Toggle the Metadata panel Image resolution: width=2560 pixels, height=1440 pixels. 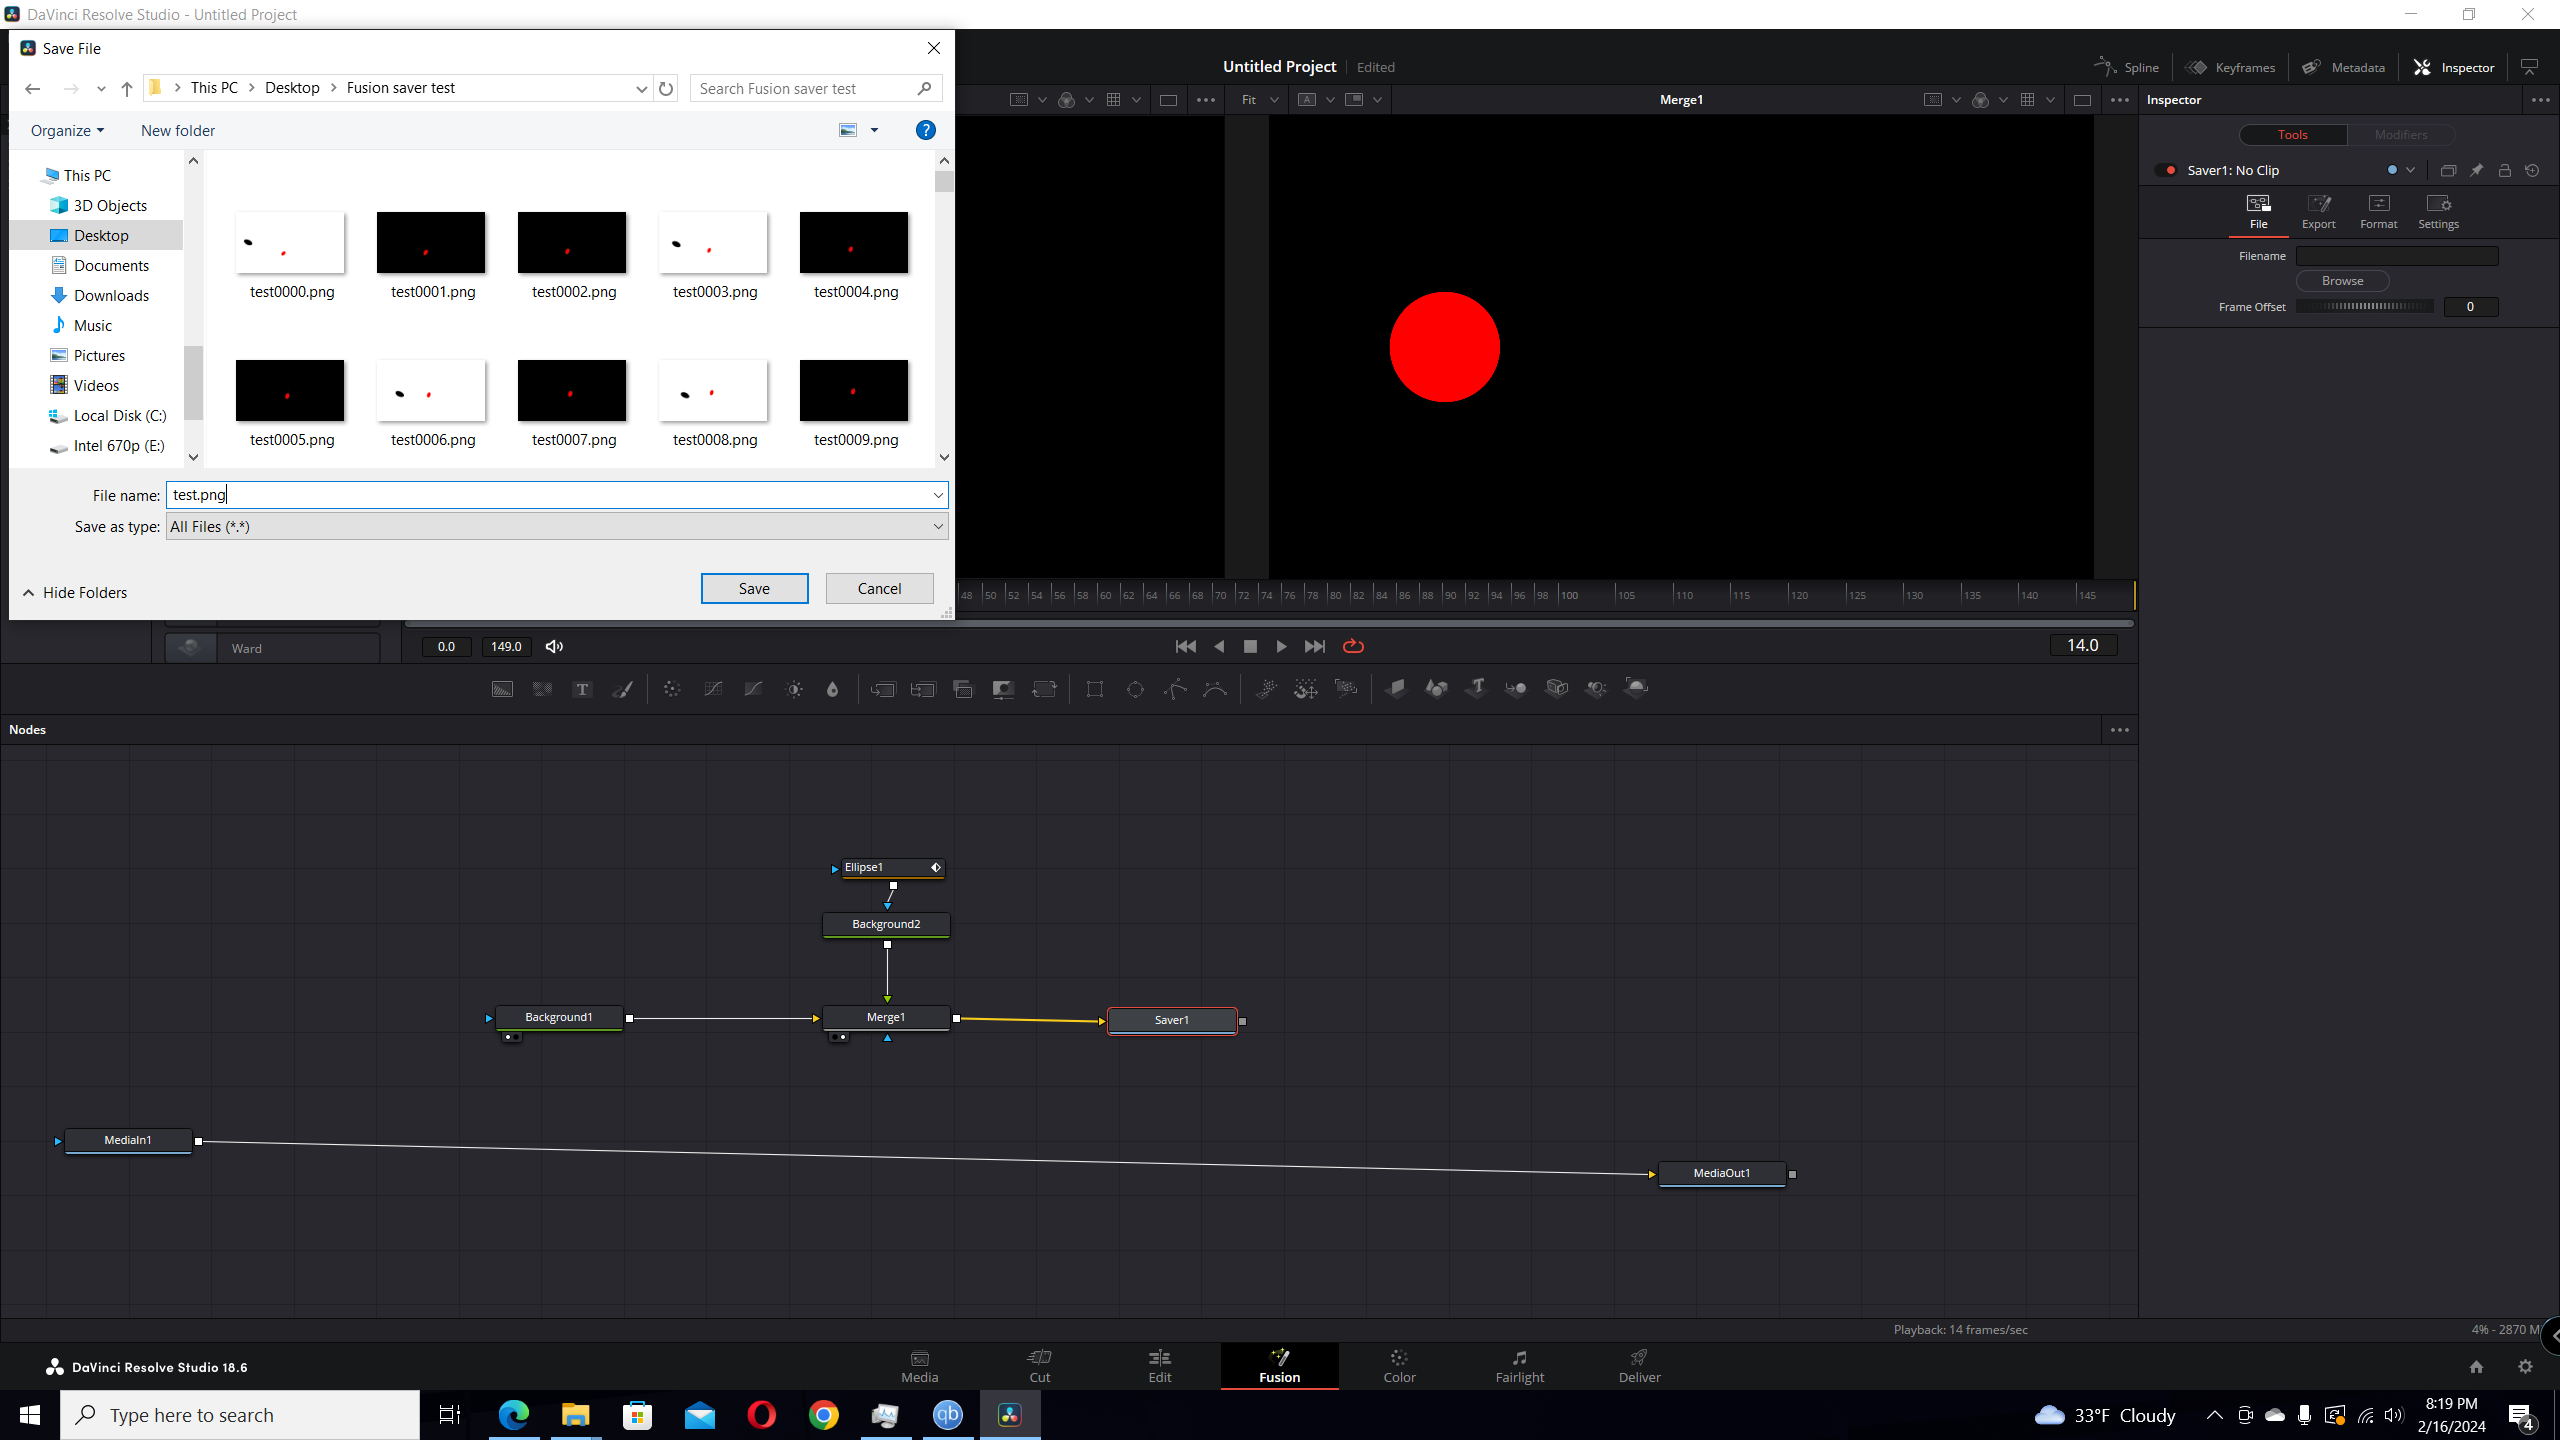[x=2344, y=67]
